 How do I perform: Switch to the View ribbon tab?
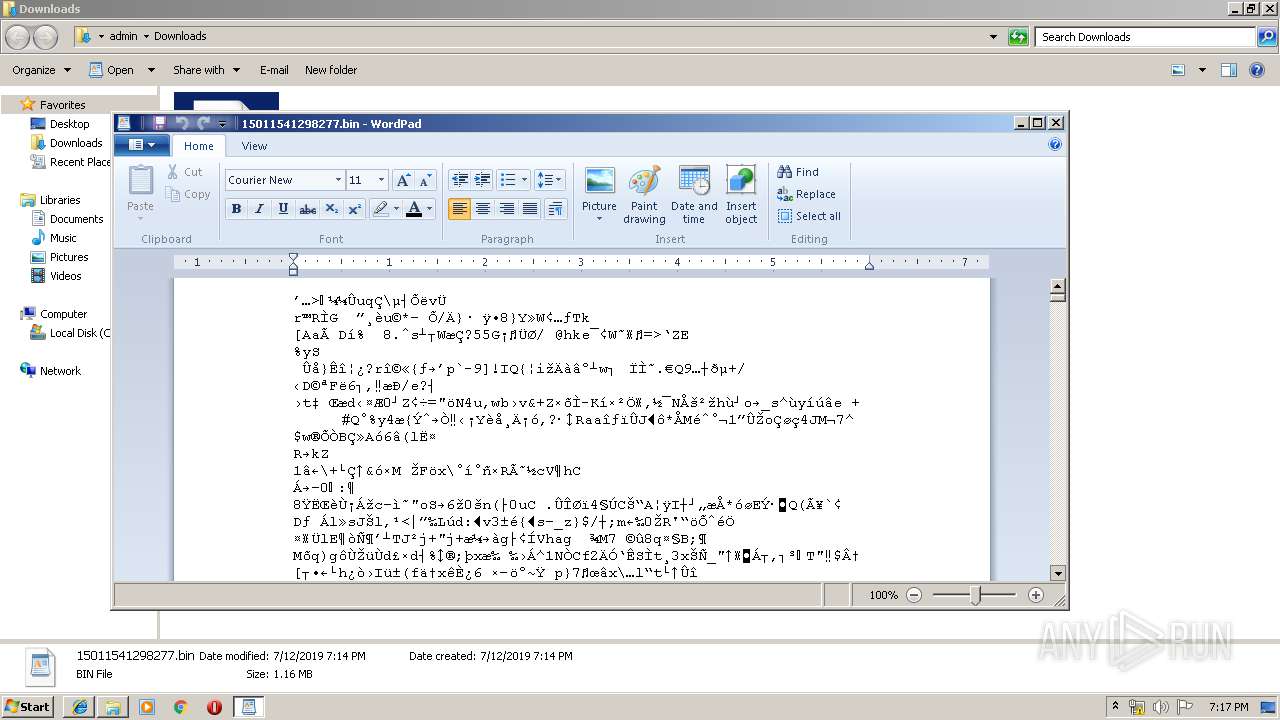[x=255, y=146]
